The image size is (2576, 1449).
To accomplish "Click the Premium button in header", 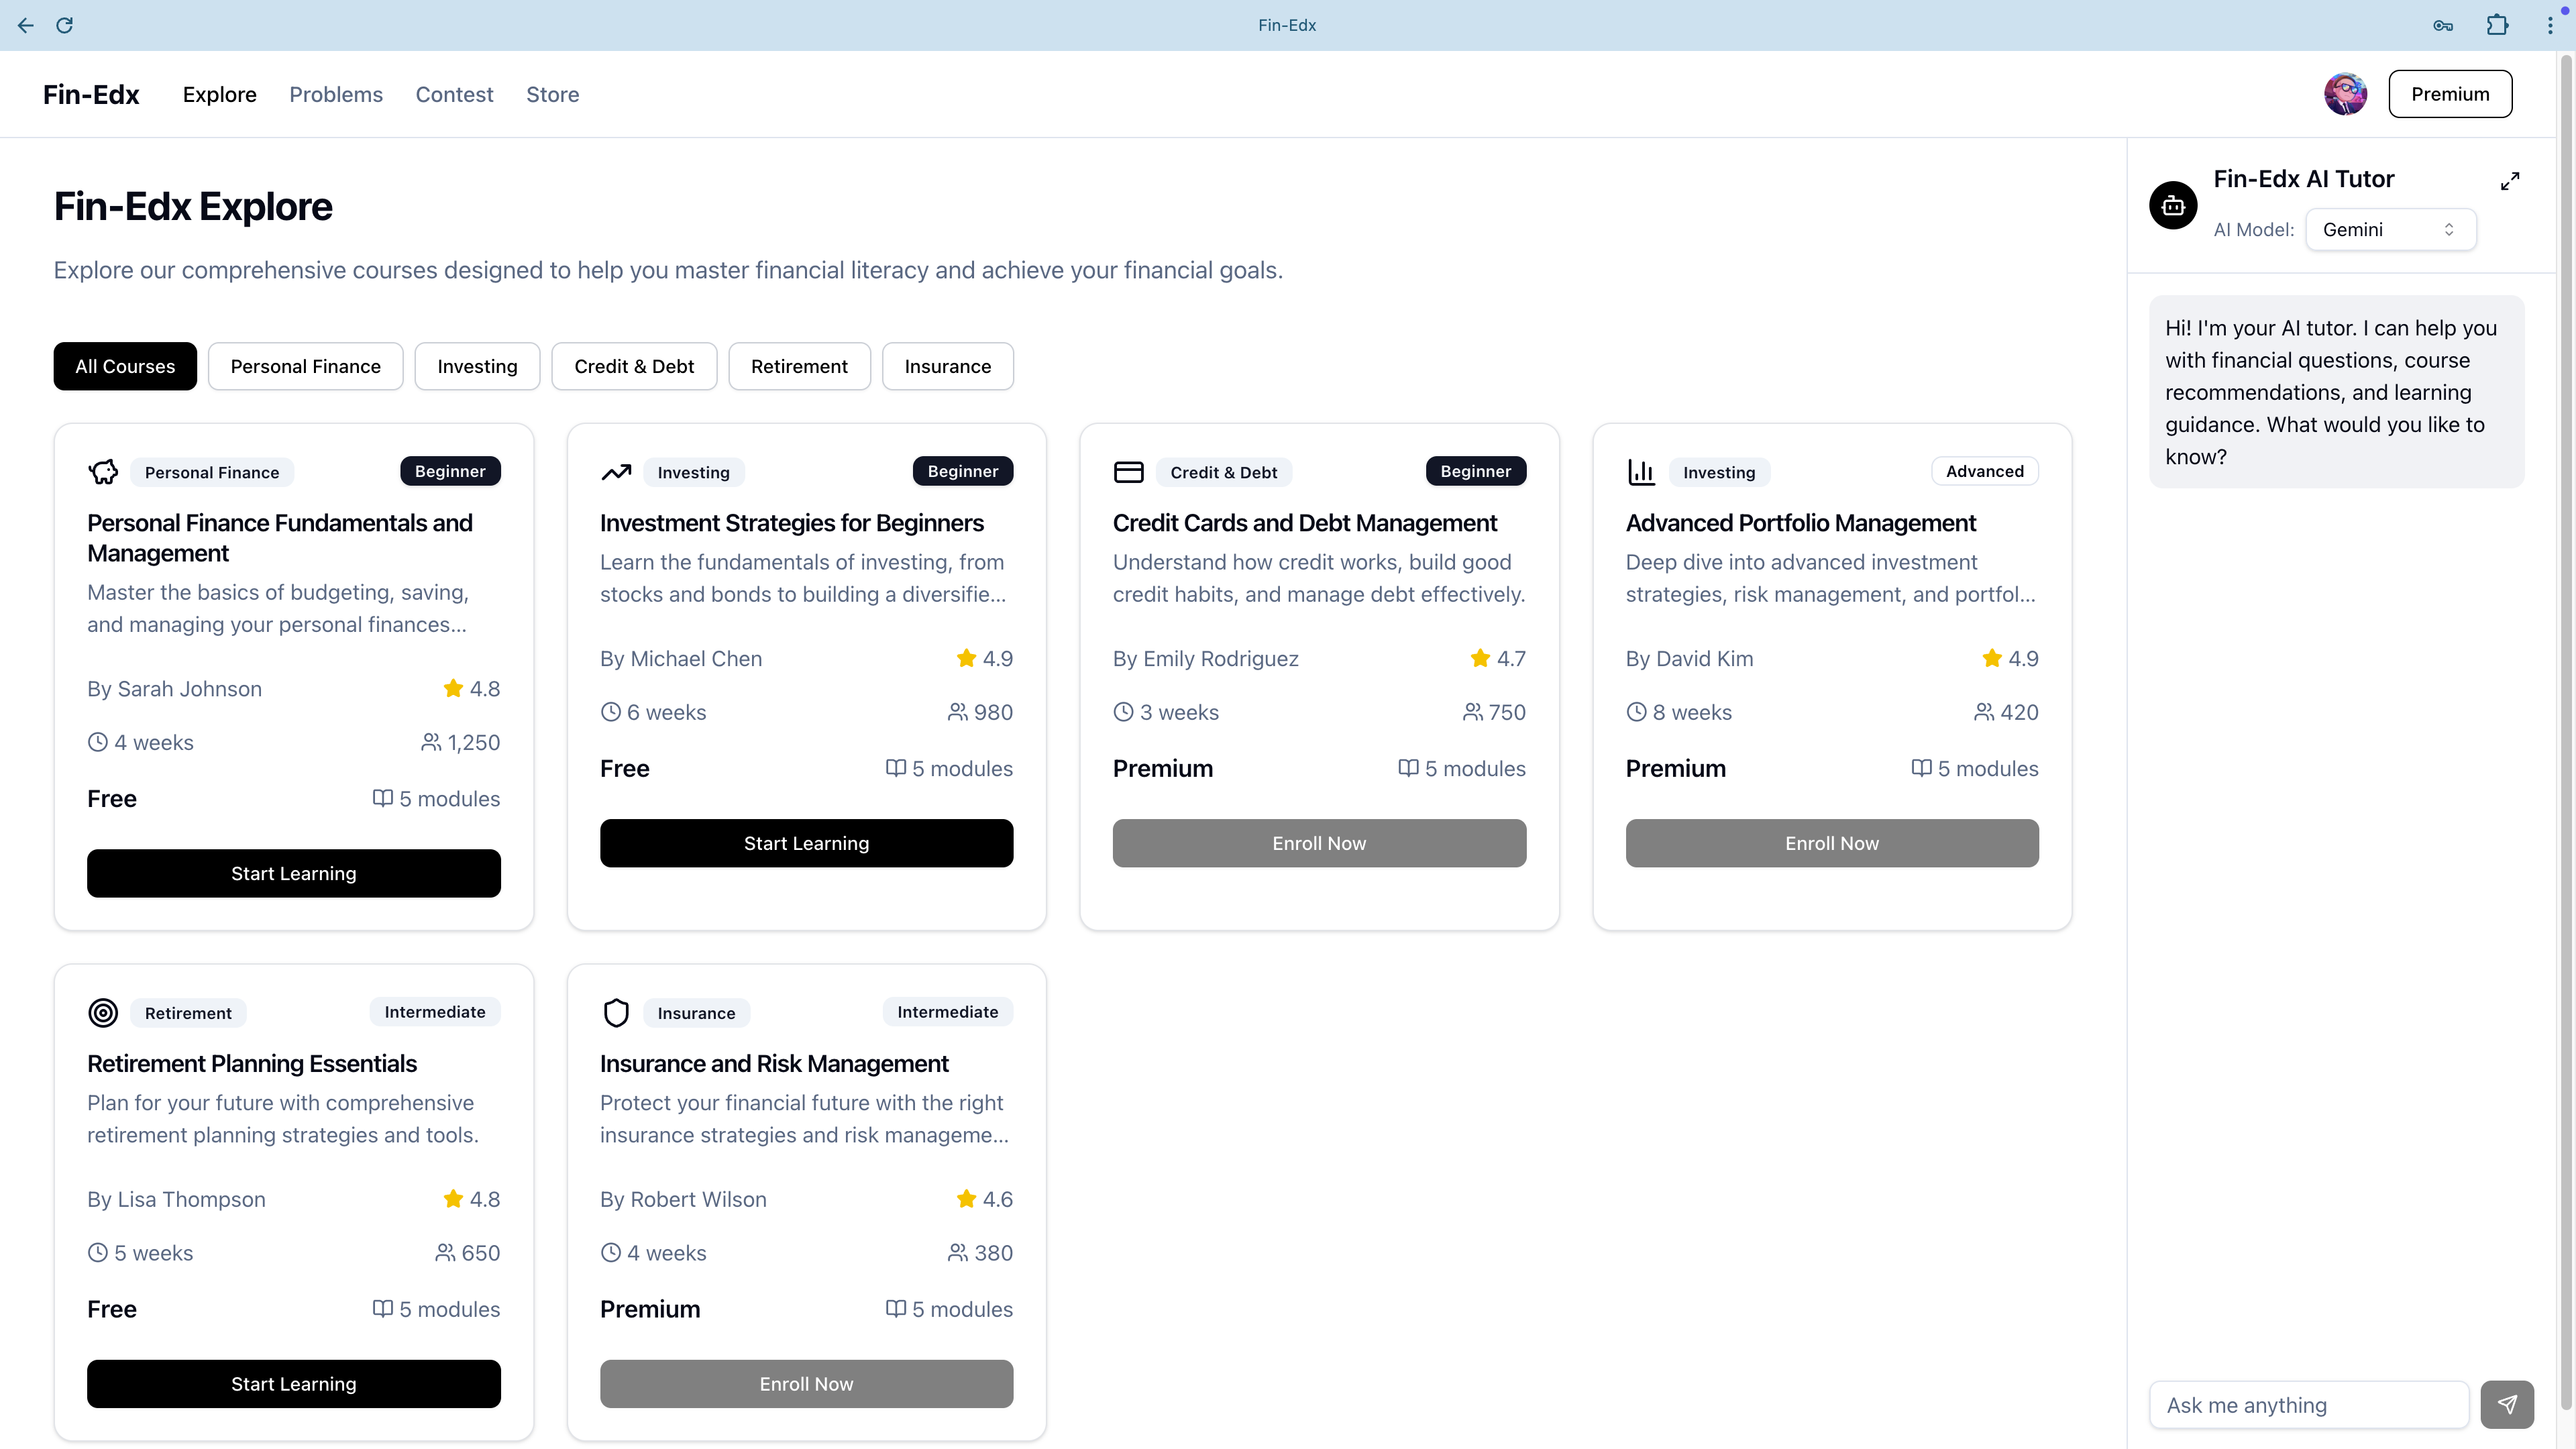I will point(2449,94).
